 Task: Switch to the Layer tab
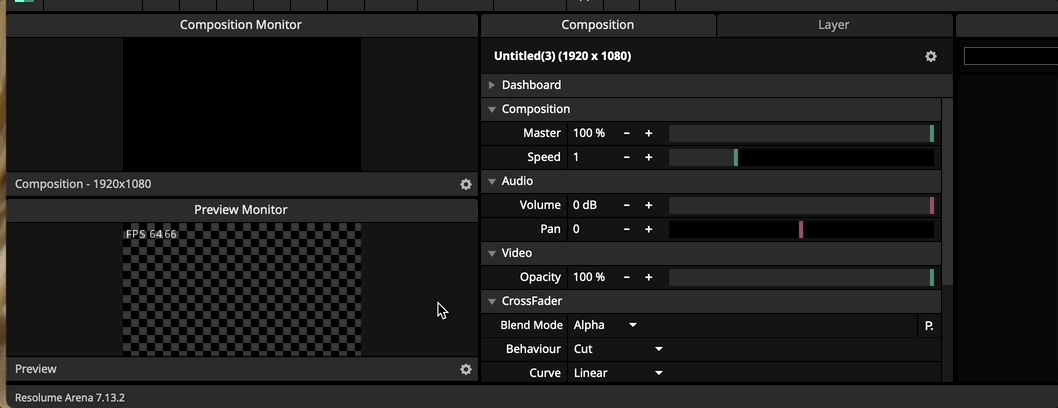[833, 25]
